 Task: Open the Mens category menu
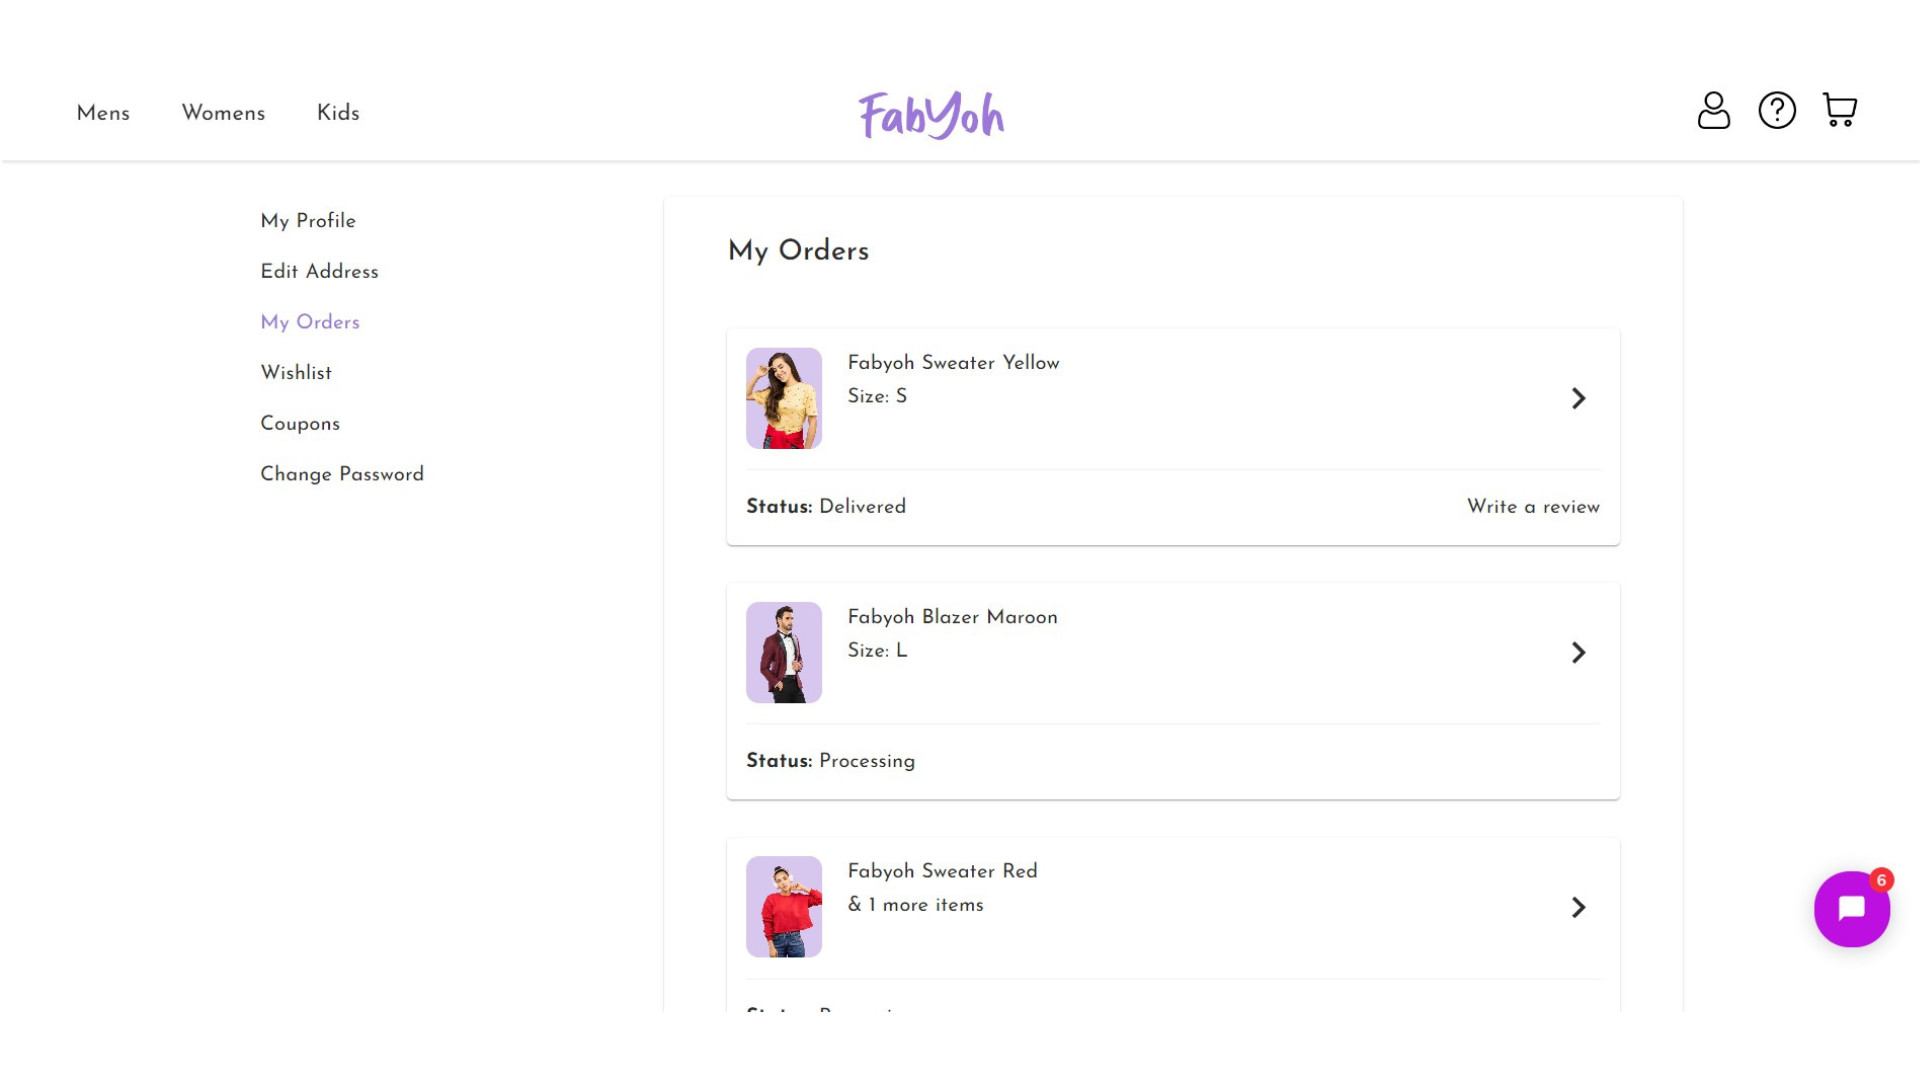click(x=103, y=114)
